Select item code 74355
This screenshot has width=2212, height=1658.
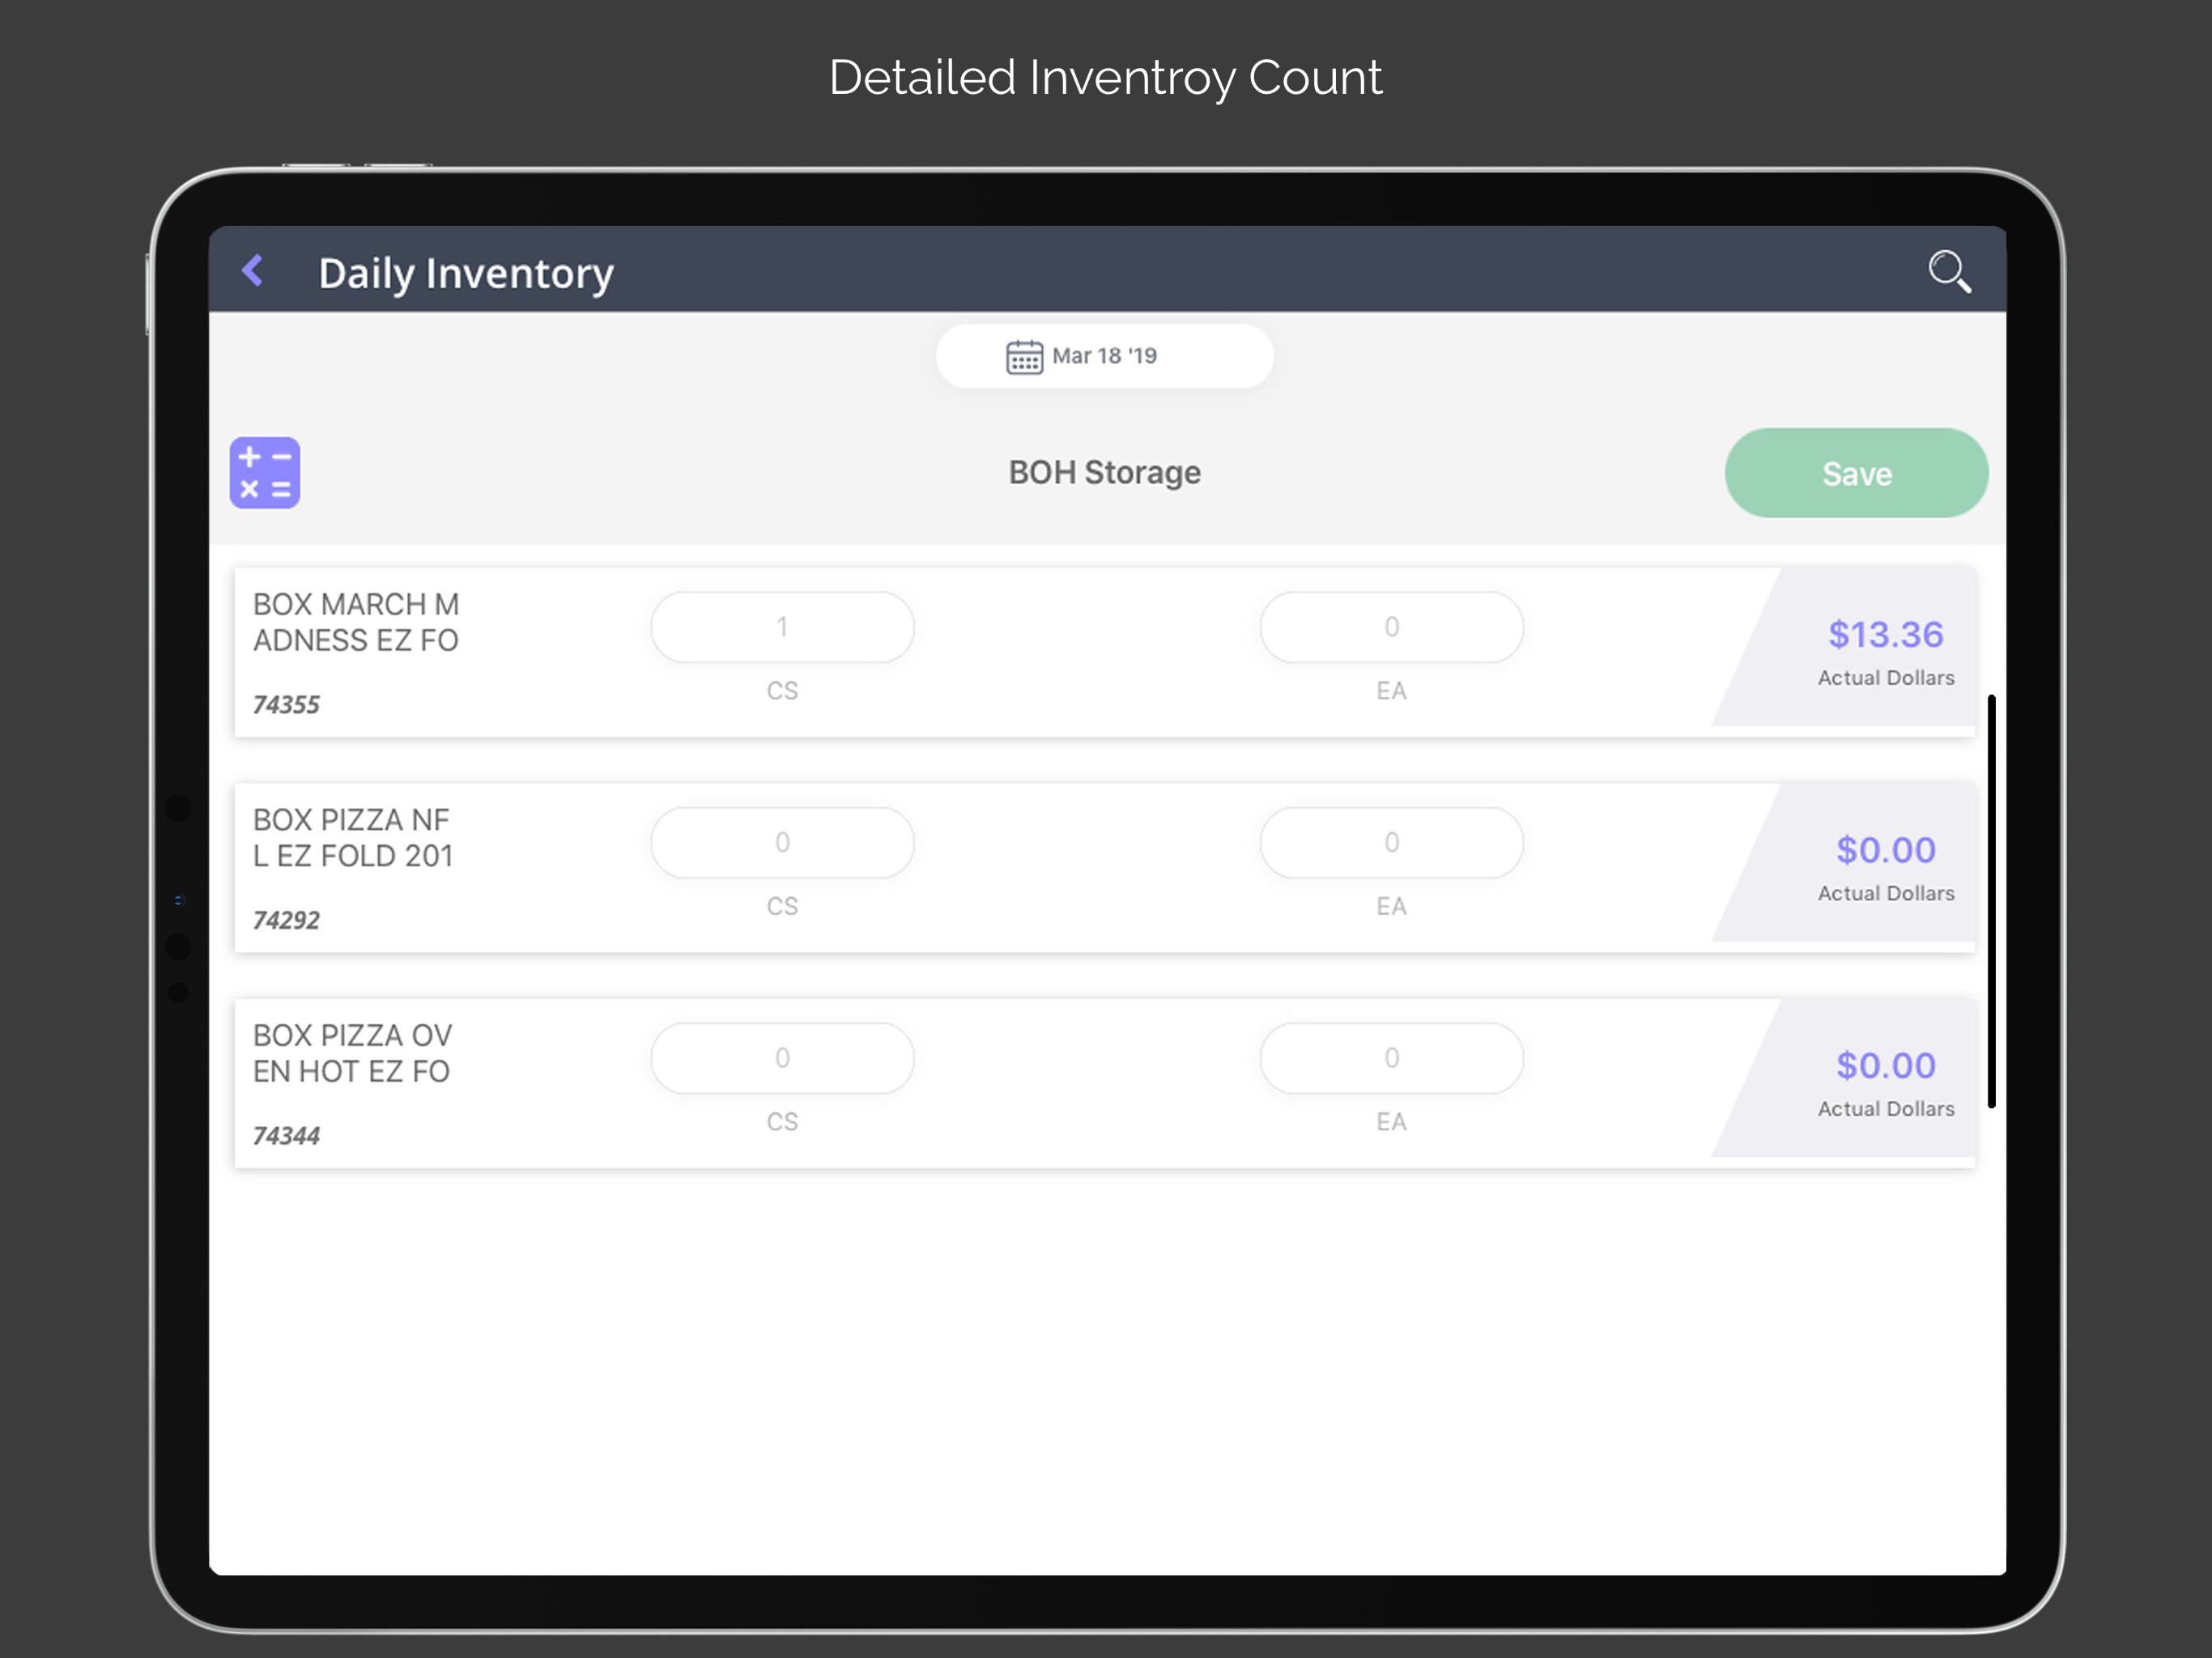[286, 705]
